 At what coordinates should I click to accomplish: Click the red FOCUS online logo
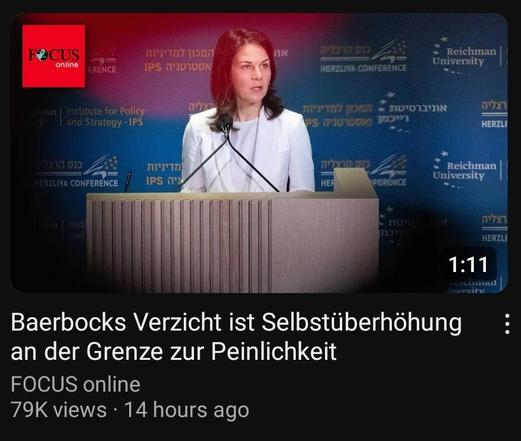pos(54,56)
